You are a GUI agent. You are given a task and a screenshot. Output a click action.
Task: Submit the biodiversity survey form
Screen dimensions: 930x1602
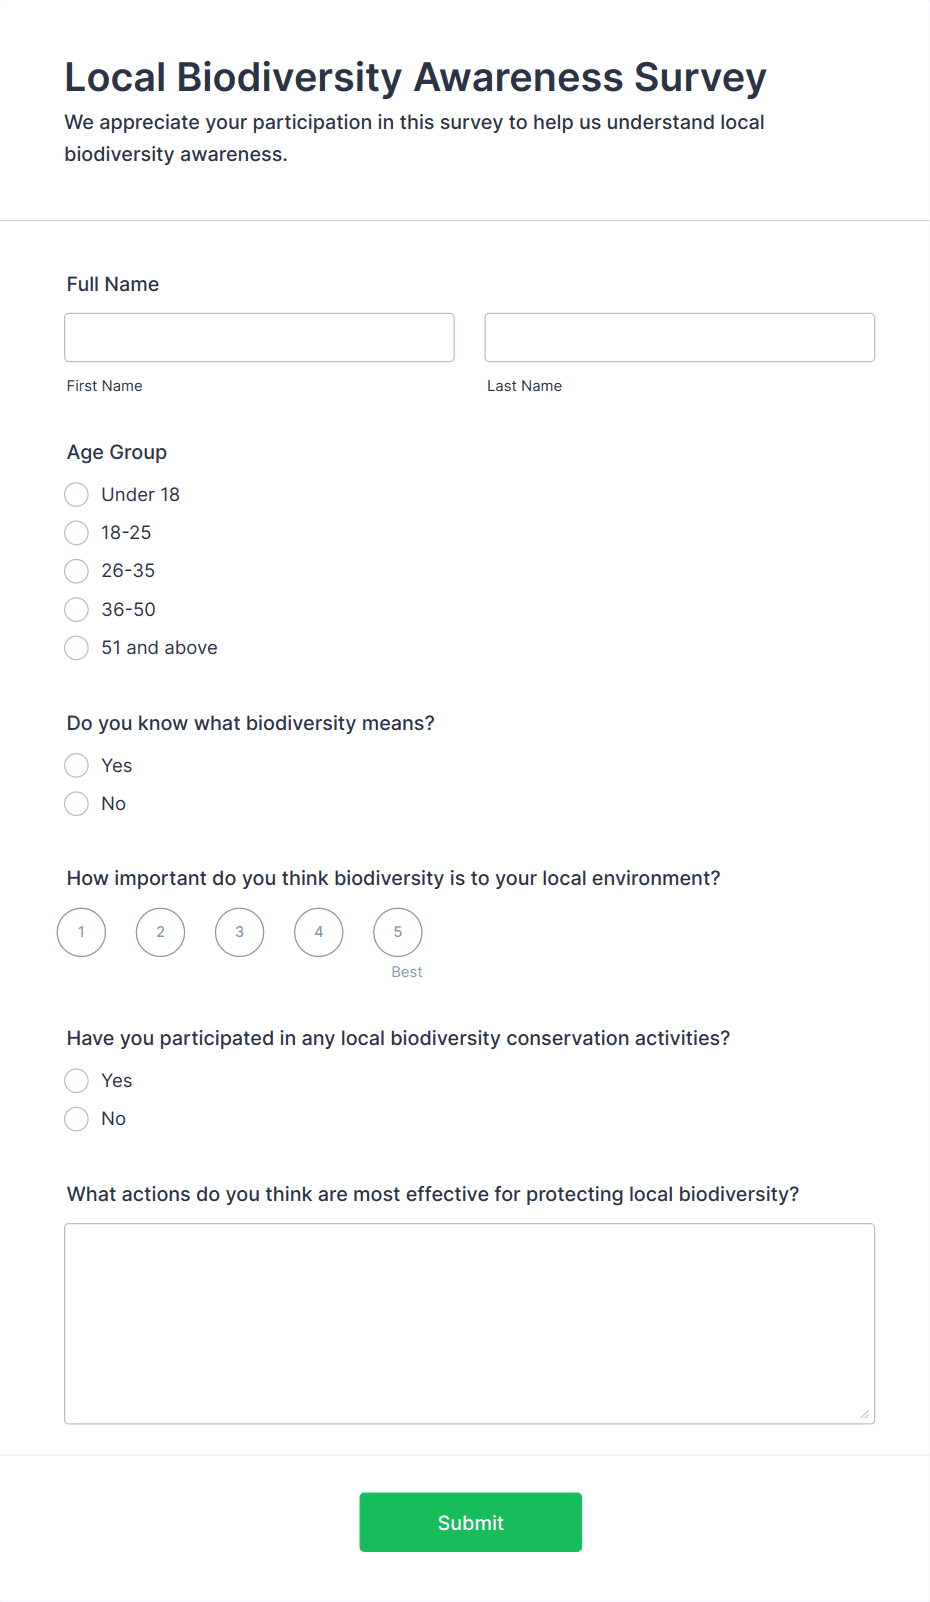pyautogui.click(x=470, y=1522)
